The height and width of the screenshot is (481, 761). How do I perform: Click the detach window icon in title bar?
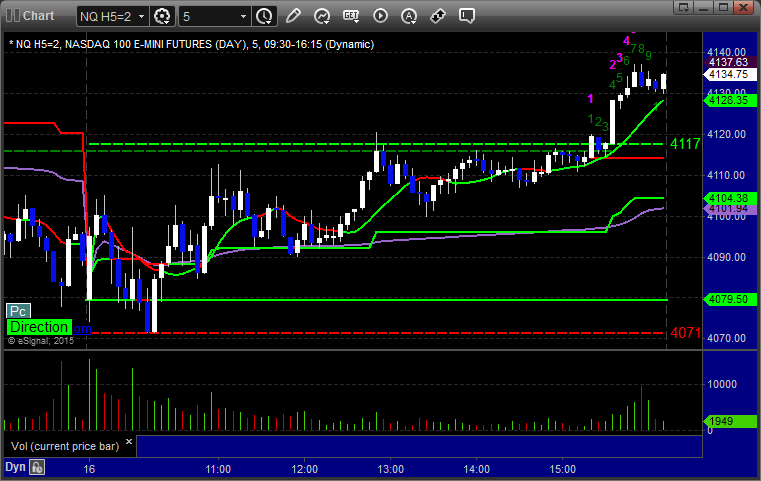pos(683,7)
